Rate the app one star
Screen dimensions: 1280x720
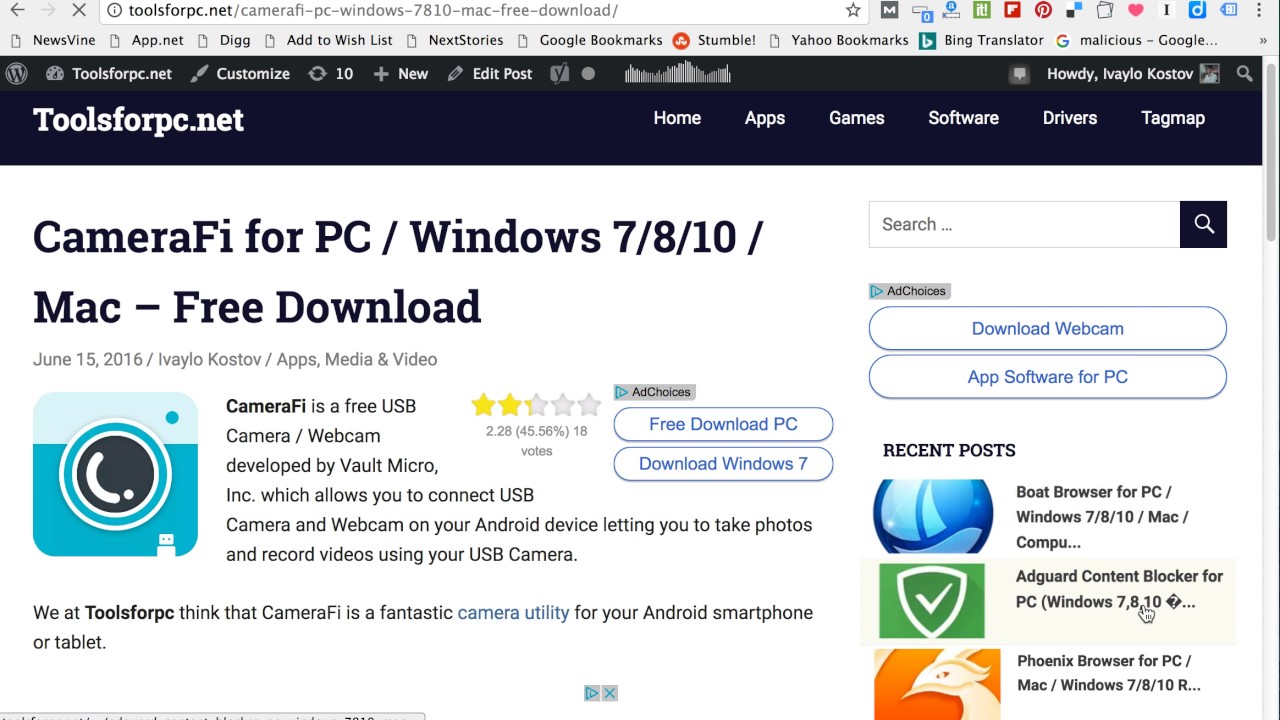tap(484, 405)
